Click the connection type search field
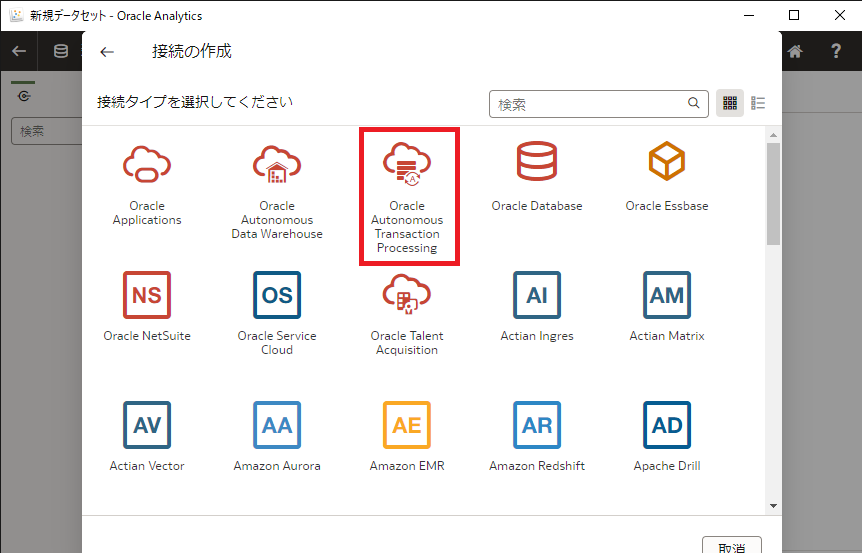Viewport: 862px width, 553px height. click(x=588, y=103)
